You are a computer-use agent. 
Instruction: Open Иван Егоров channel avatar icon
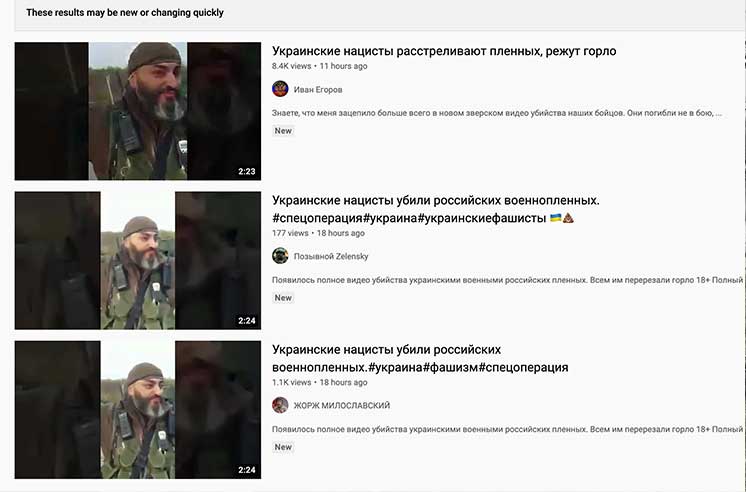(x=280, y=89)
